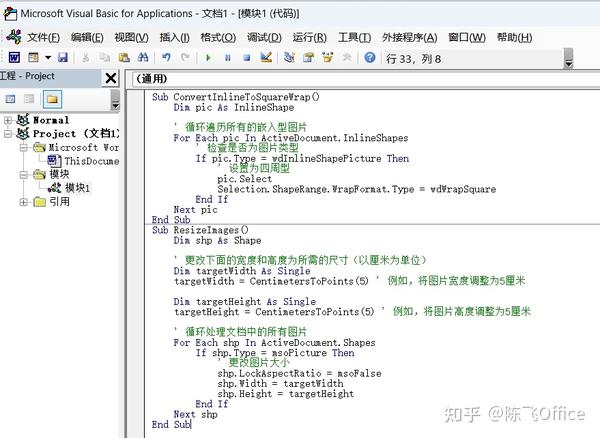Image resolution: width=600 pixels, height=438 pixels.
Task: Open the Insert object dropdown arrow
Action: click(x=48, y=58)
